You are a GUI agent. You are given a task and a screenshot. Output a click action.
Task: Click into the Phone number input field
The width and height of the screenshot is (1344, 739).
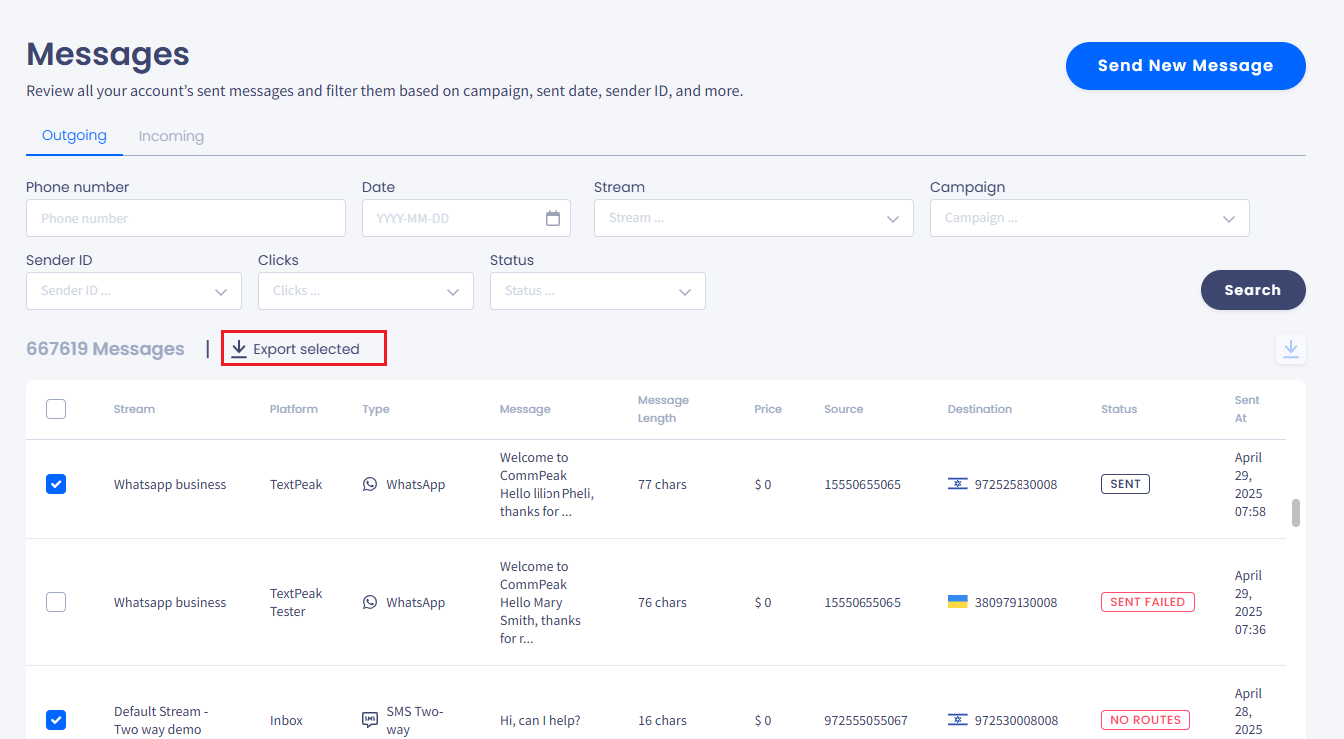click(186, 218)
